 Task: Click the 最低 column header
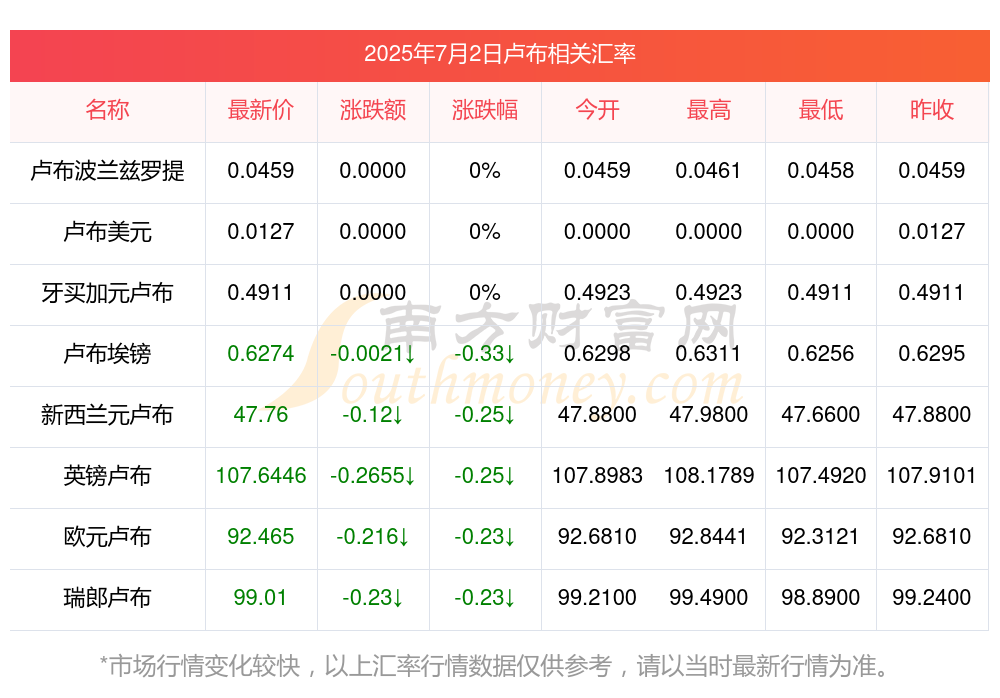point(821,110)
